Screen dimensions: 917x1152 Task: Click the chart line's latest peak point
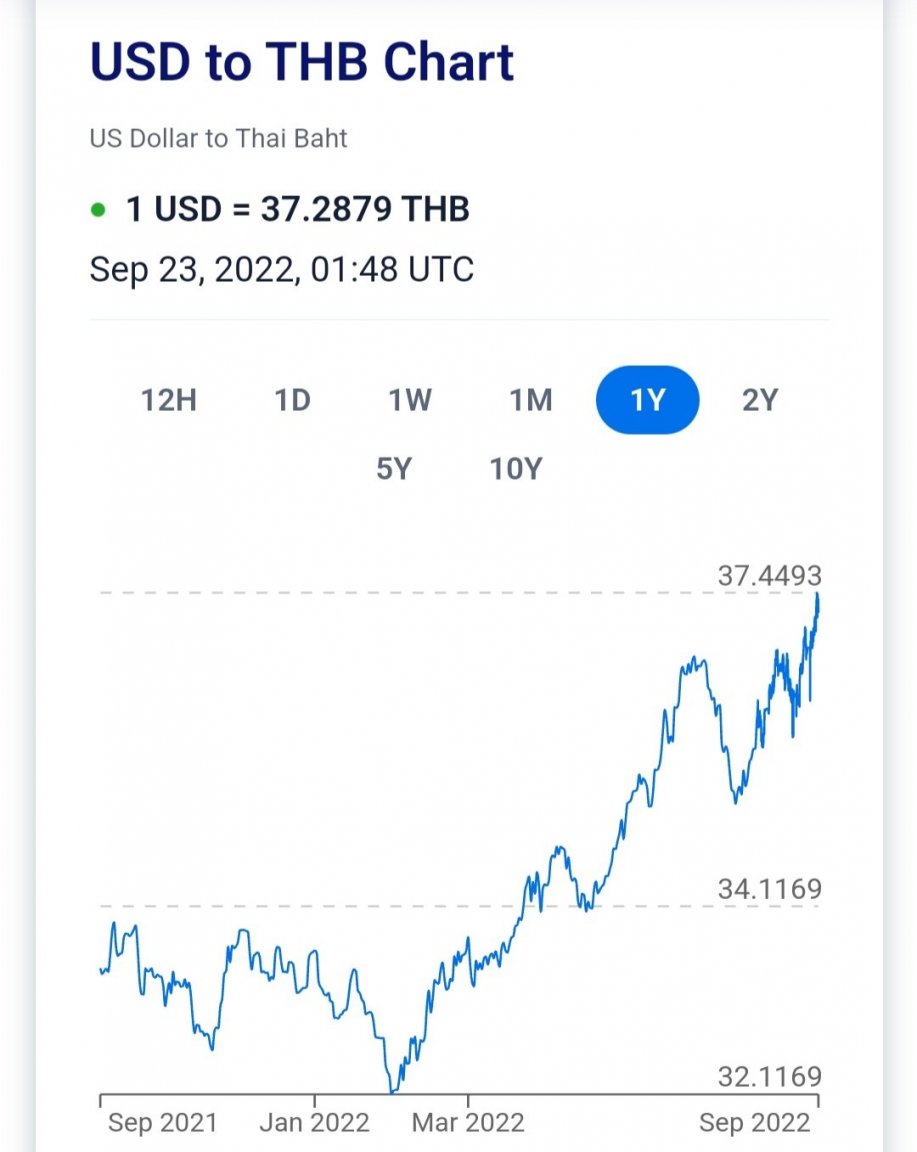coord(817,595)
